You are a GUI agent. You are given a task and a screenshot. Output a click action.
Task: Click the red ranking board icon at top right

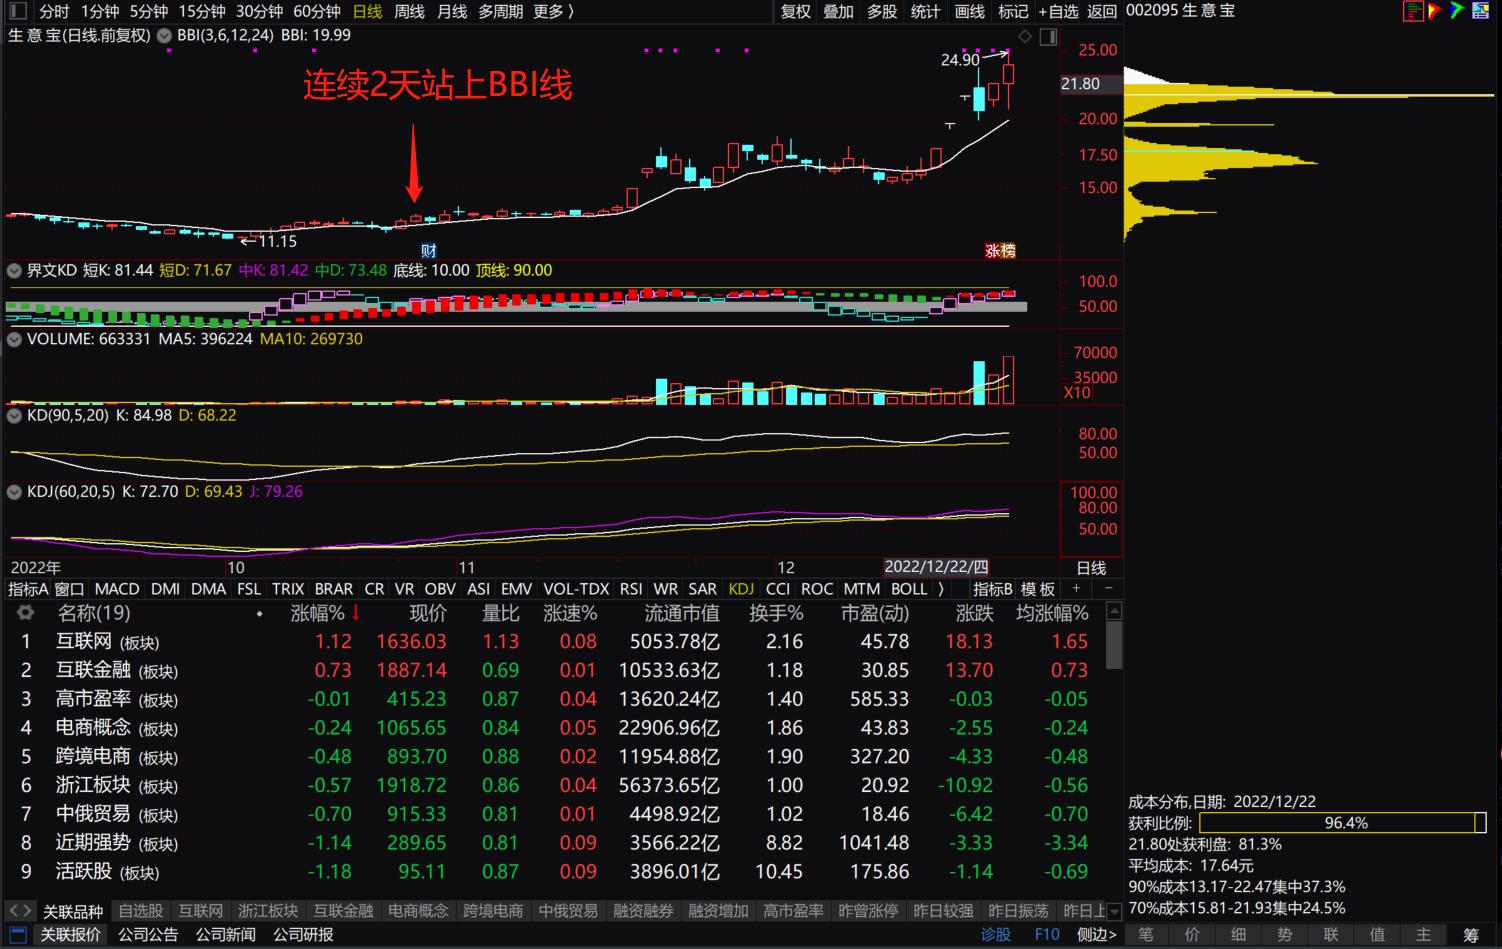click(x=1413, y=11)
